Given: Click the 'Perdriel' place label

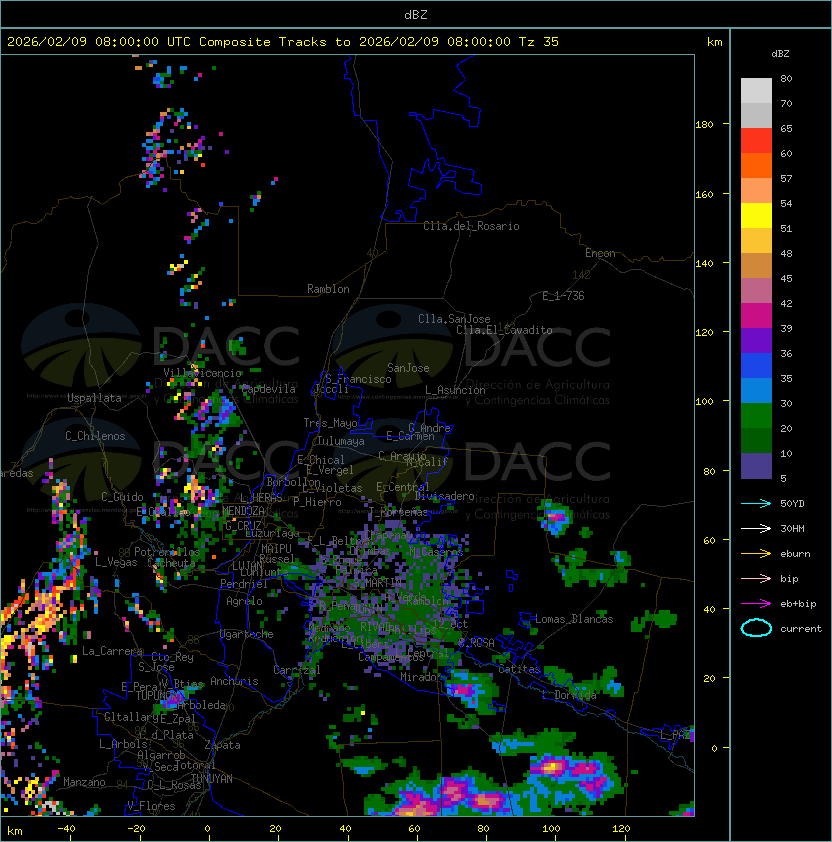Looking at the screenshot, I should click(x=243, y=583).
